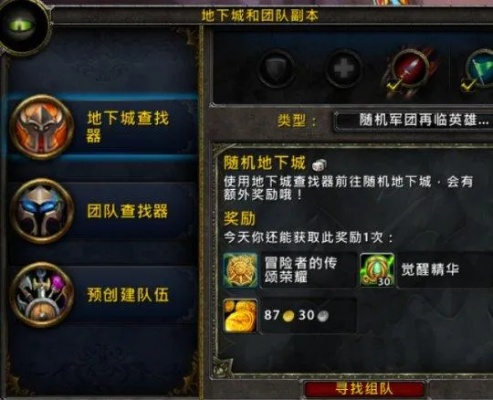
Task: Click the orange helmet dungeon finder icon
Action: tap(41, 127)
